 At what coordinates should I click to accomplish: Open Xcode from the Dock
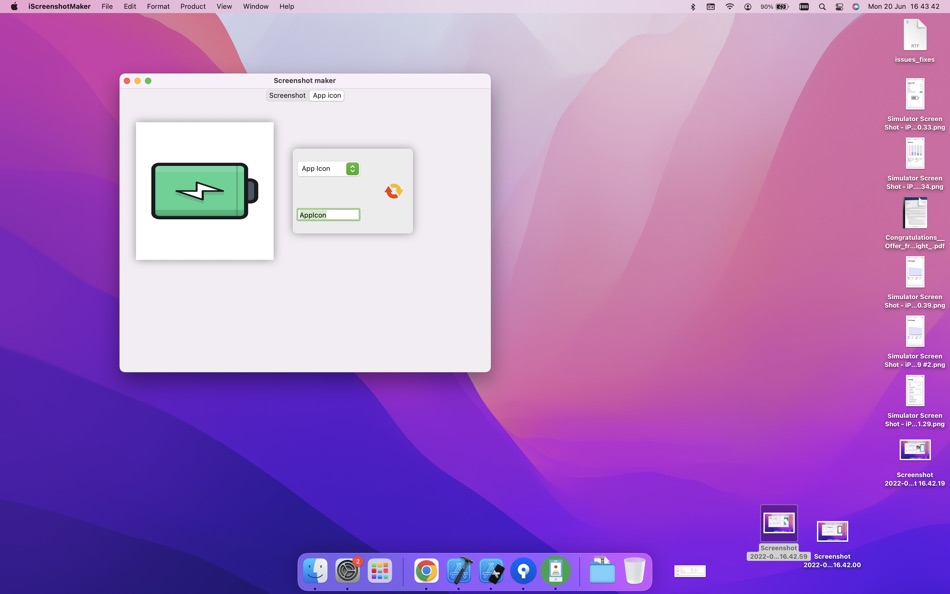tap(459, 571)
